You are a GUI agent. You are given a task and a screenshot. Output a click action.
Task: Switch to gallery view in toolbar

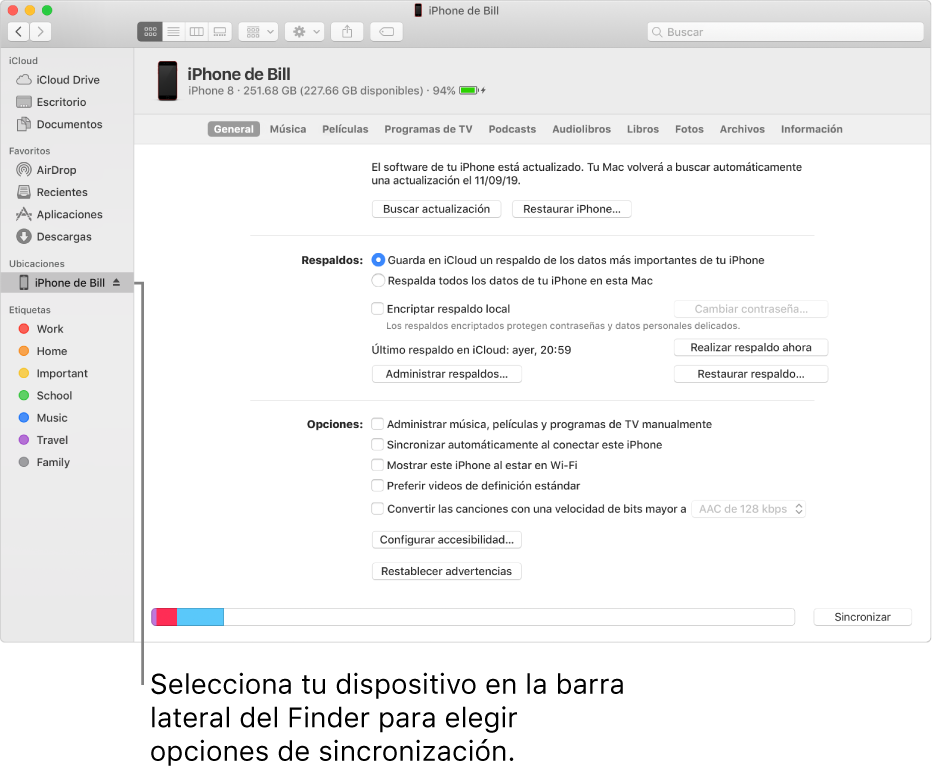[x=220, y=32]
